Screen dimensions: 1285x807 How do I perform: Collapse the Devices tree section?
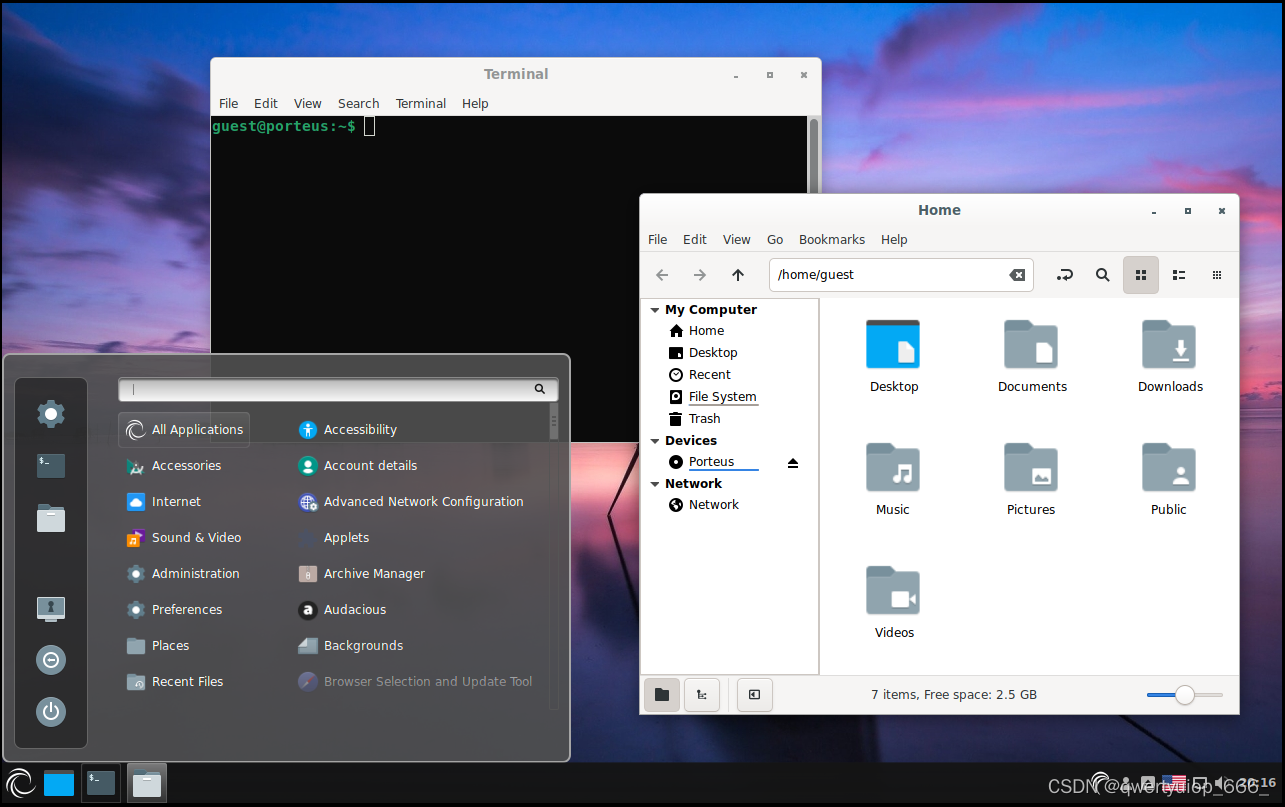pyautogui.click(x=654, y=440)
